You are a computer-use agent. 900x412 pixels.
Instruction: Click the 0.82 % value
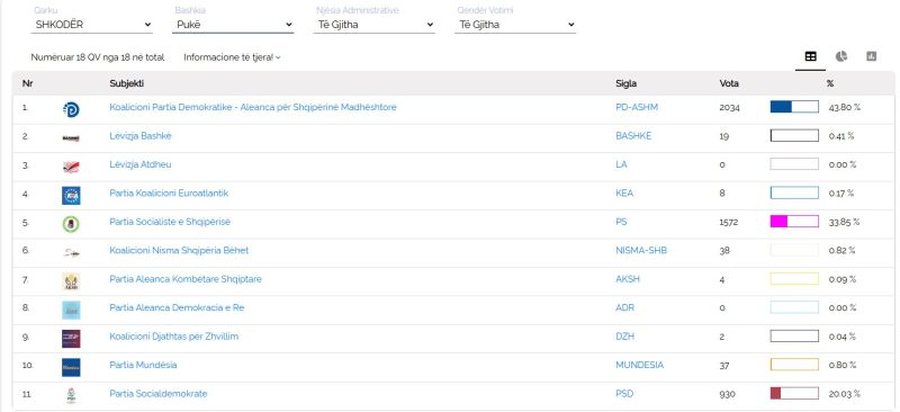(842, 251)
